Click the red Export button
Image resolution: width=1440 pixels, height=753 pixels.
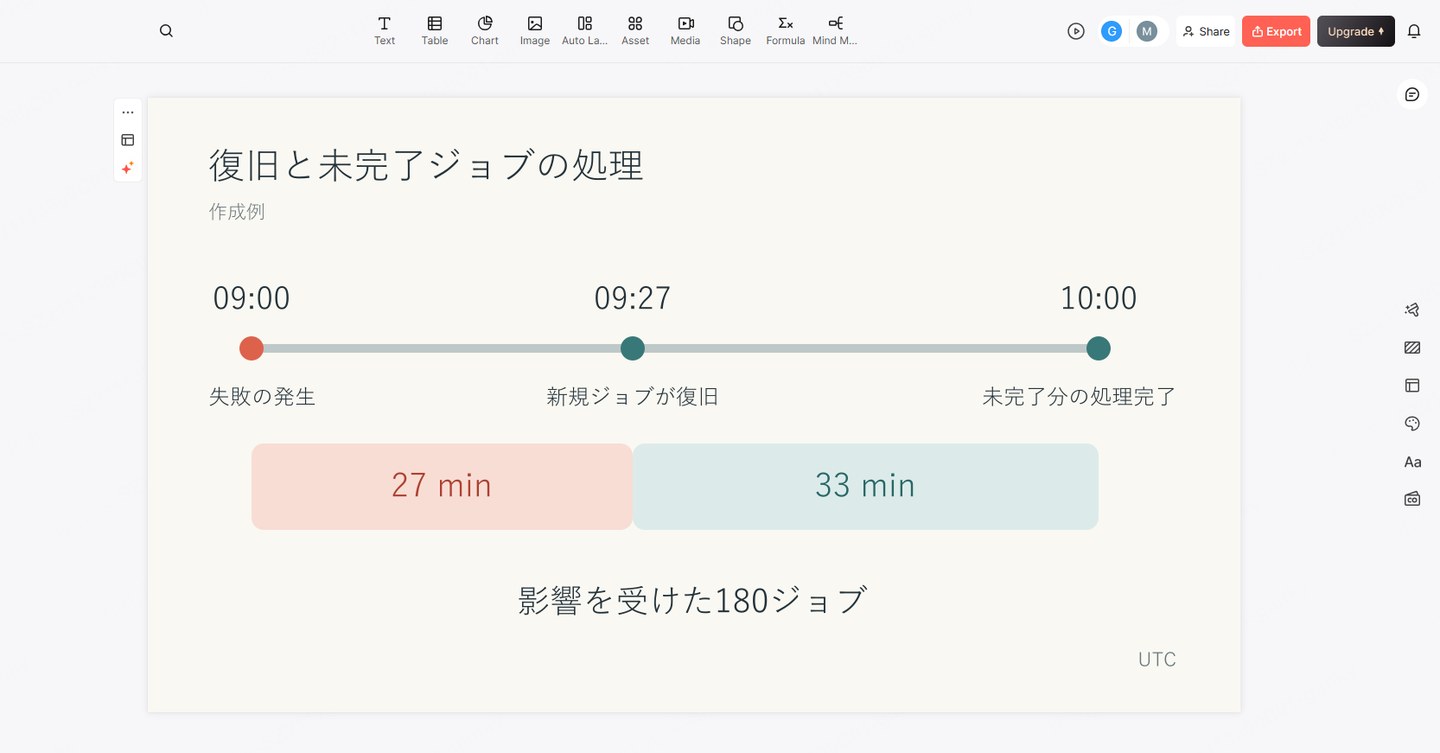click(1276, 31)
